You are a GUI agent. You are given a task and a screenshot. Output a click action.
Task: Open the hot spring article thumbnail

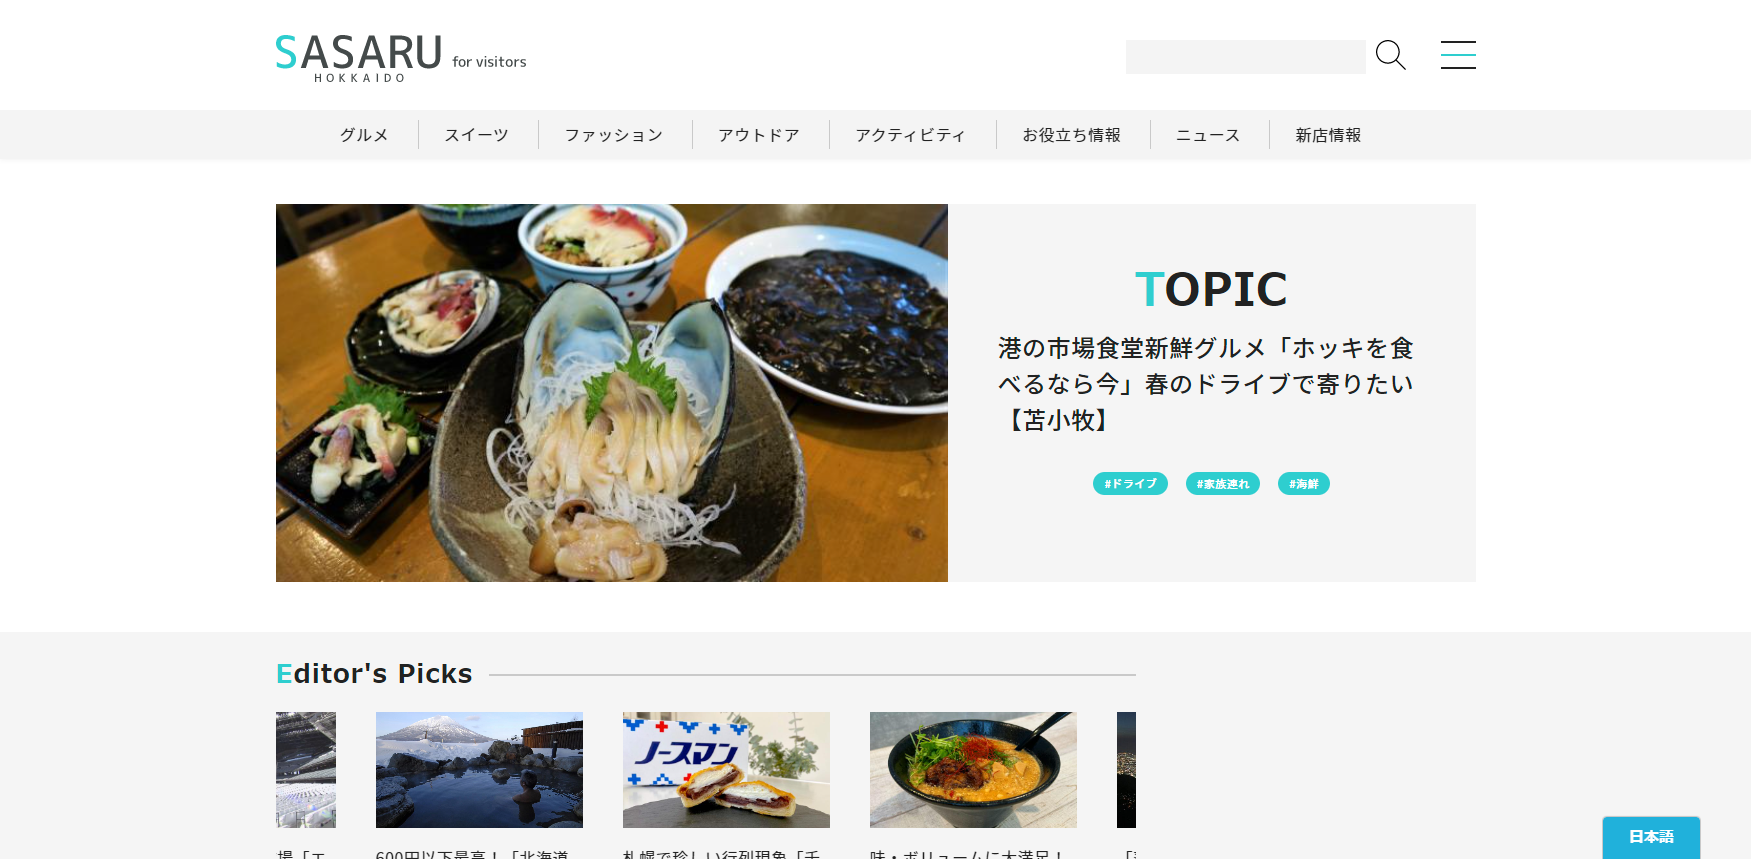(479, 770)
